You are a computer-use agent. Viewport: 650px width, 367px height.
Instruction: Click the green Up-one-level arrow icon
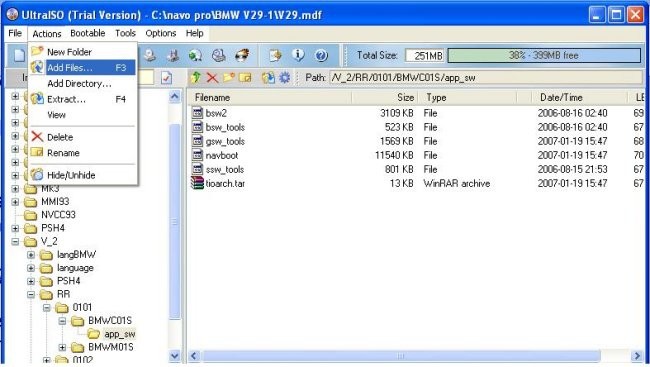pos(196,77)
